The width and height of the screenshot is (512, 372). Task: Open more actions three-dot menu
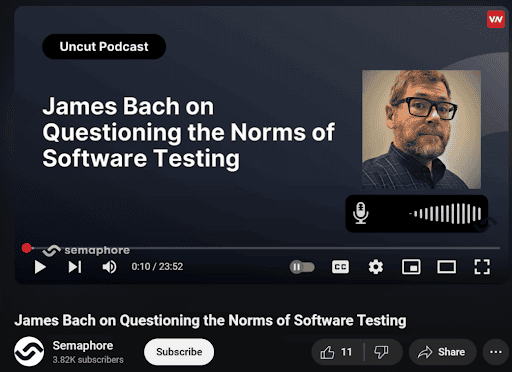click(x=496, y=352)
